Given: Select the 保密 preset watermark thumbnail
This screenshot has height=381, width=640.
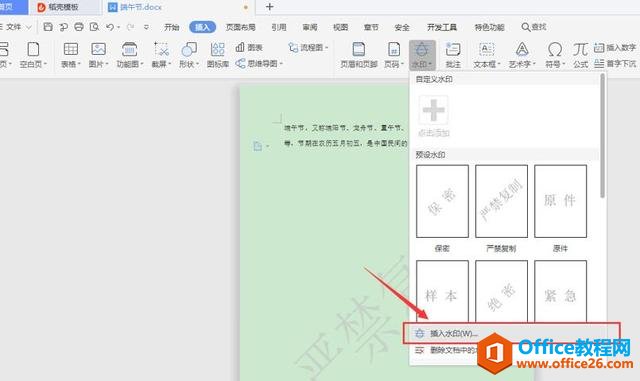Looking at the screenshot, I should pos(442,201).
